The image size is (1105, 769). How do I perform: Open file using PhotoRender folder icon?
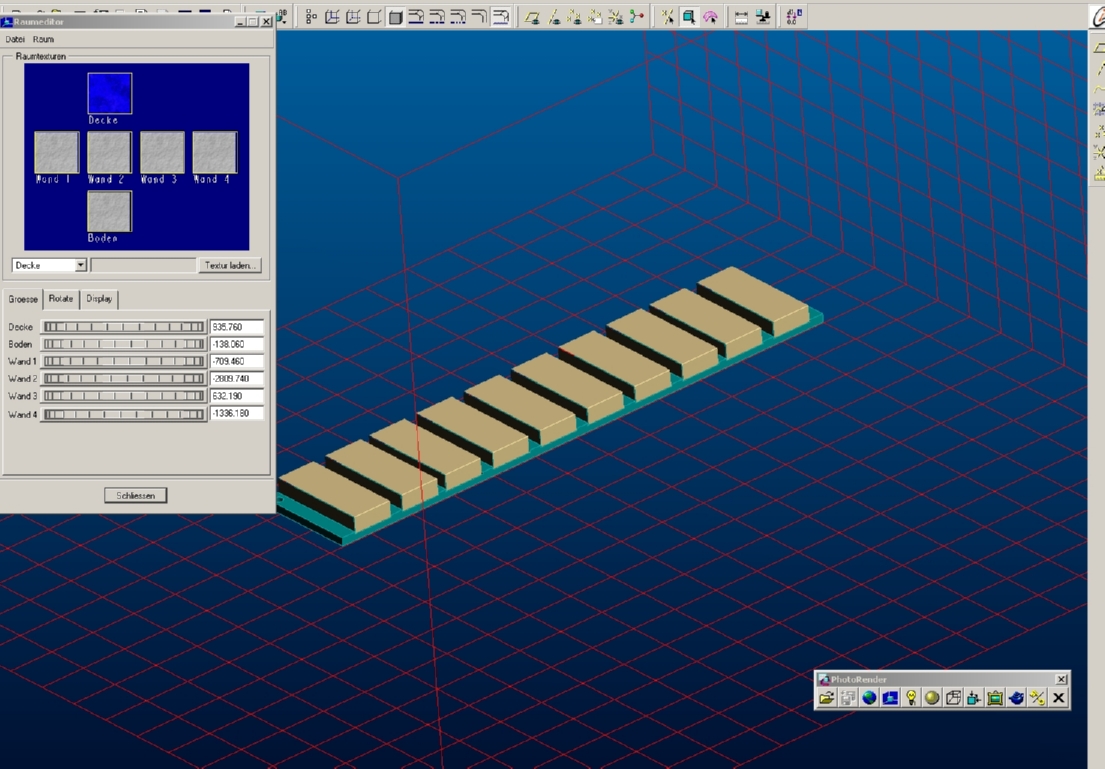click(827, 698)
